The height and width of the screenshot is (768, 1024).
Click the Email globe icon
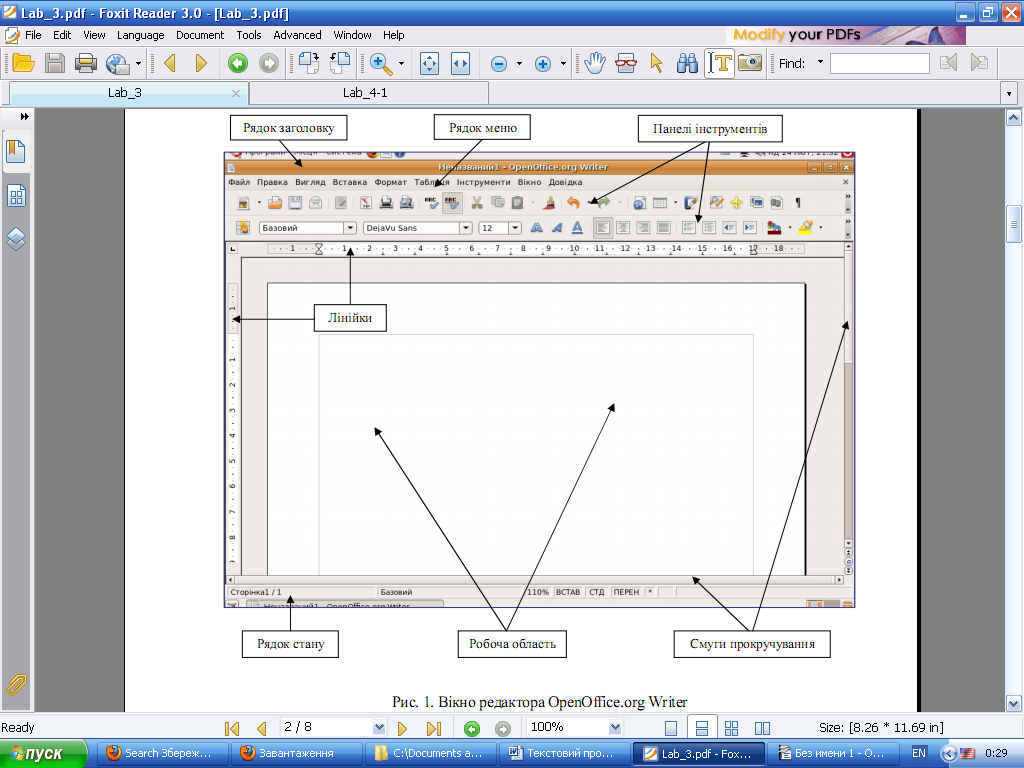click(x=118, y=63)
